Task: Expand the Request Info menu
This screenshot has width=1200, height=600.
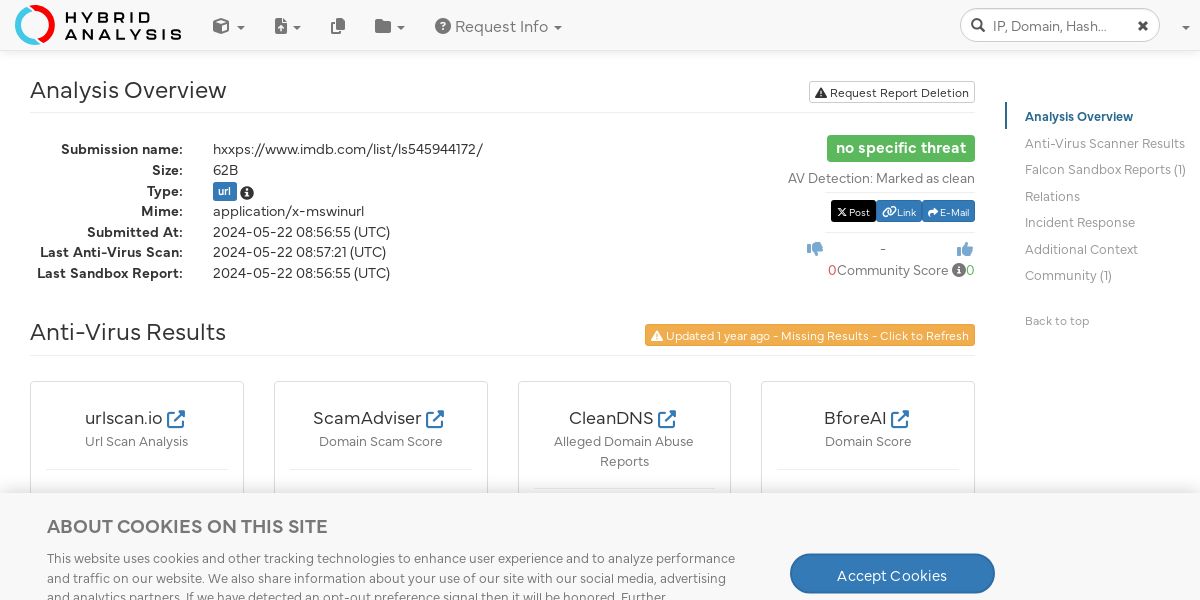Action: [x=498, y=27]
